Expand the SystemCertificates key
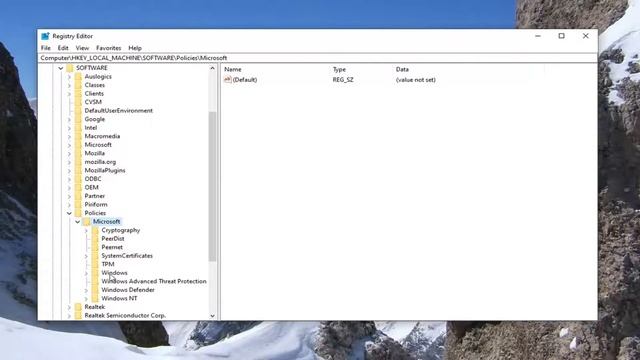640x360 pixels. (x=86, y=256)
